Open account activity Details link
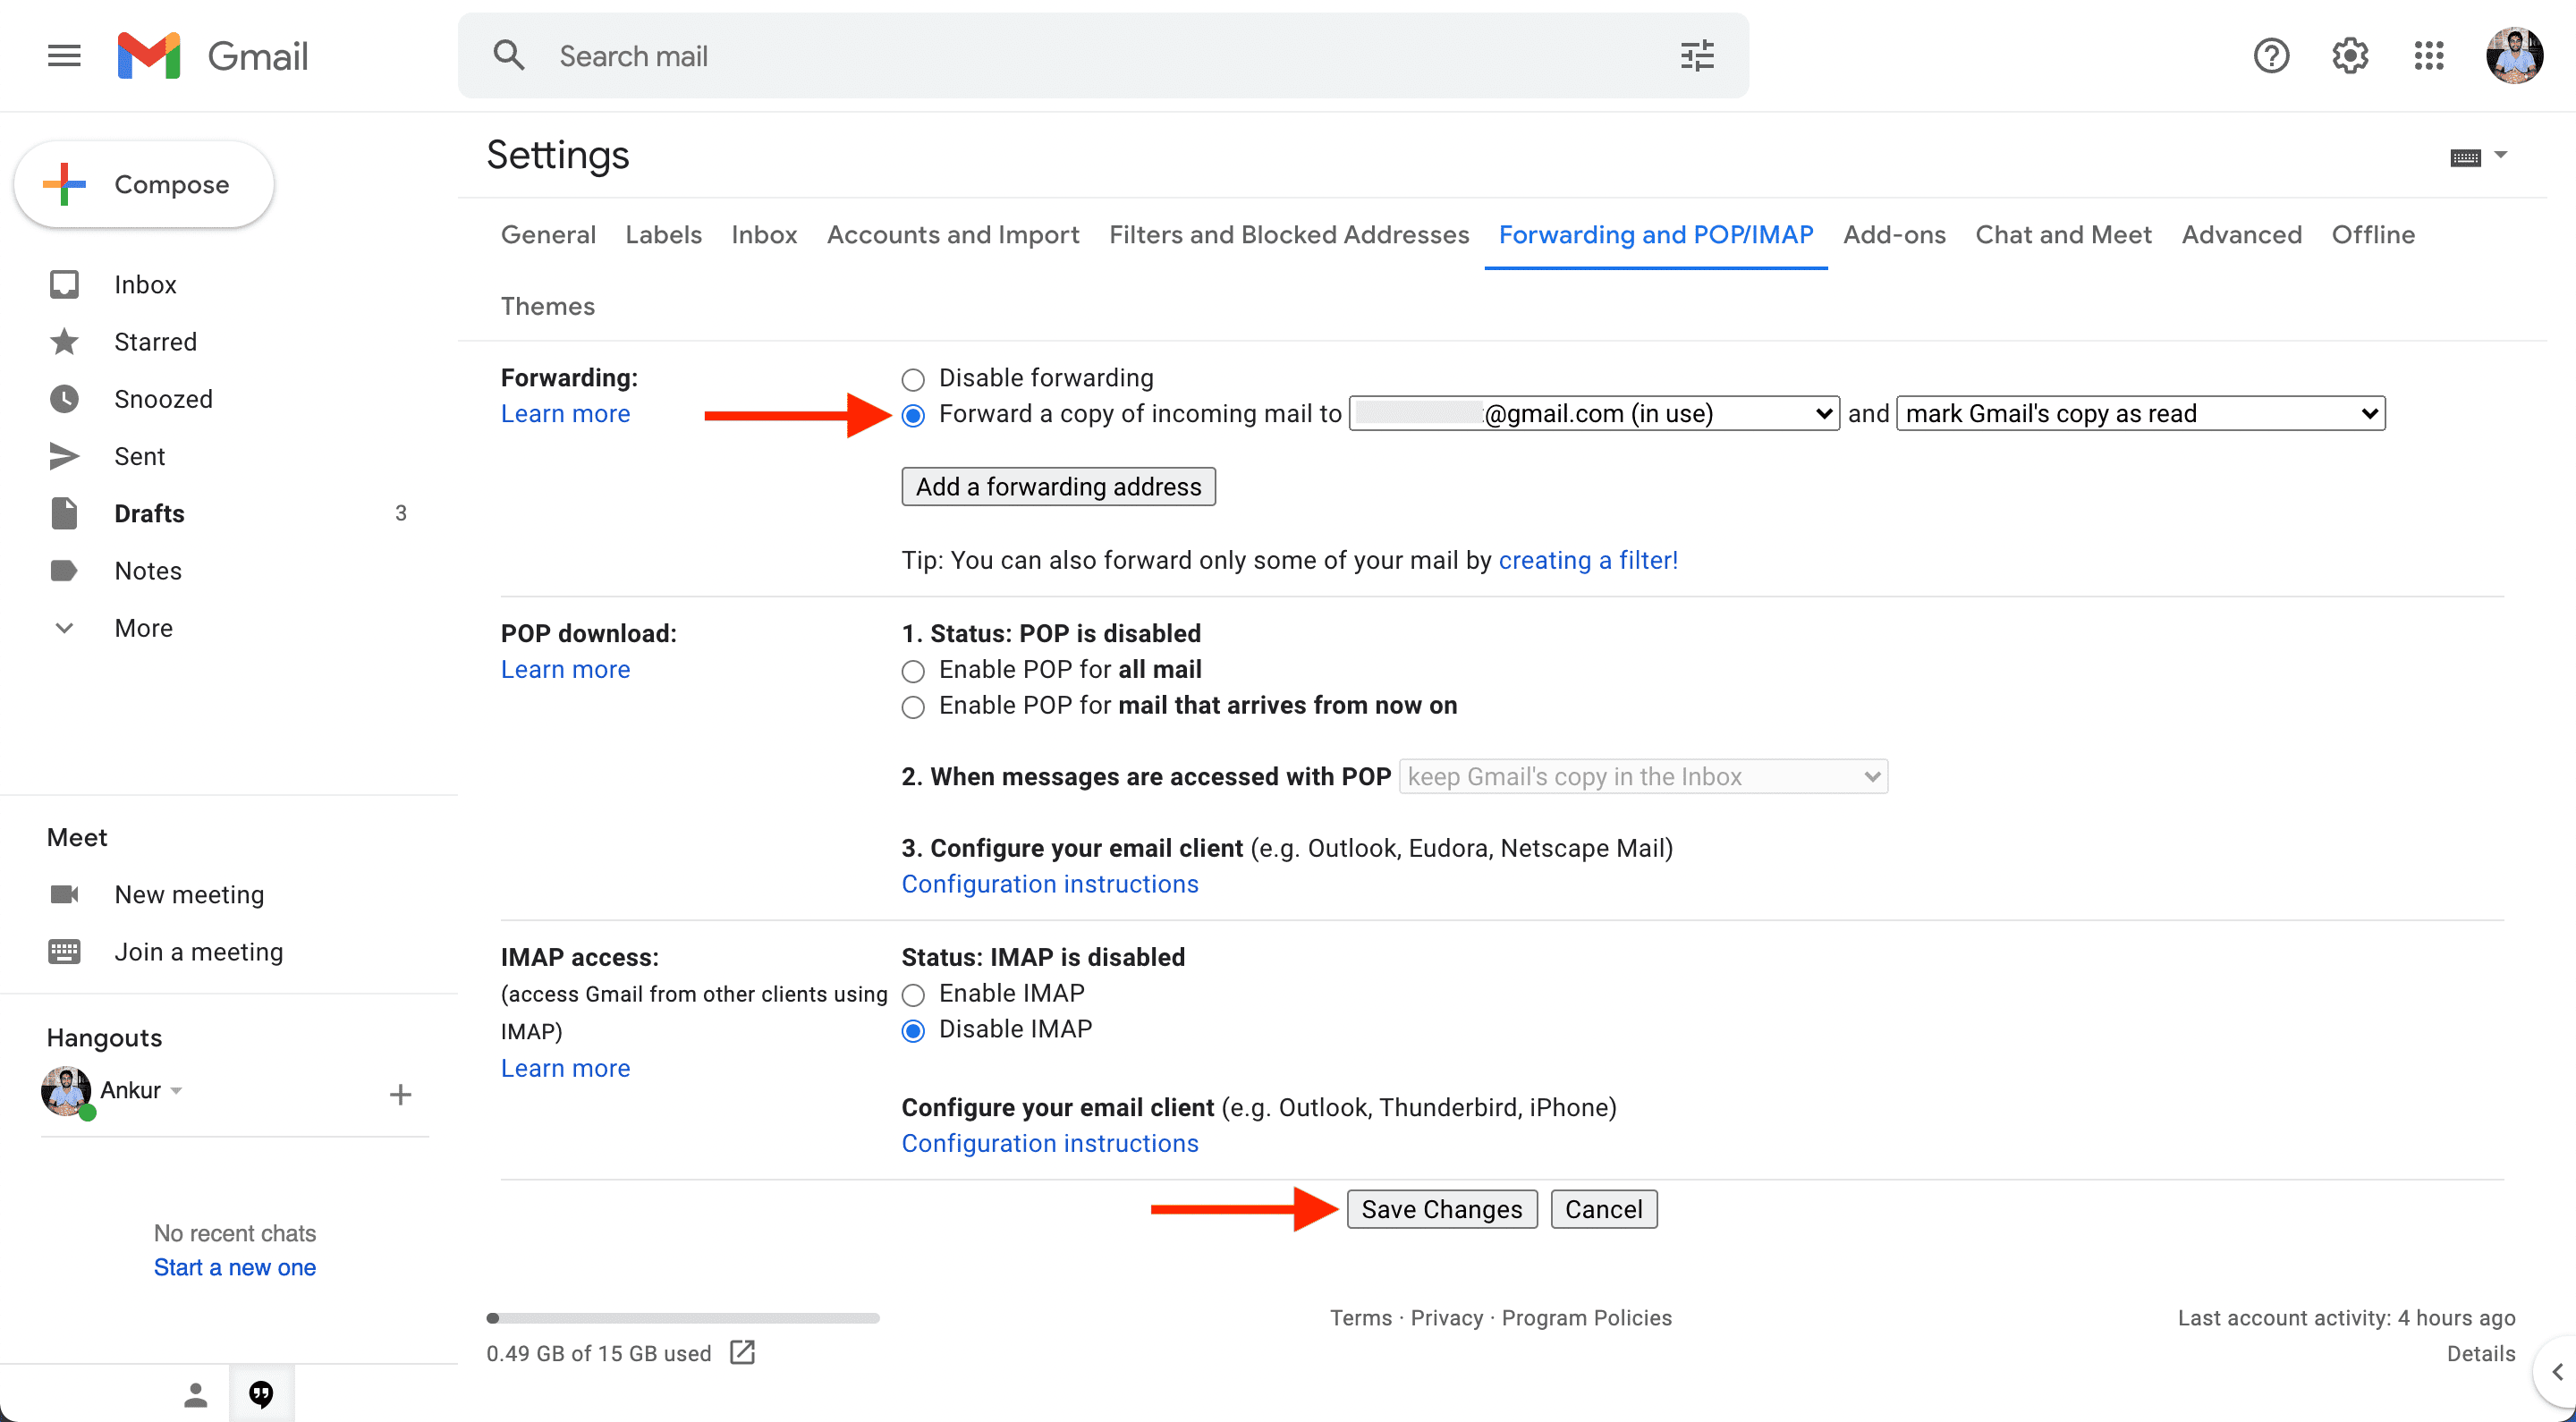Viewport: 2576px width, 1422px height. [x=2480, y=1354]
